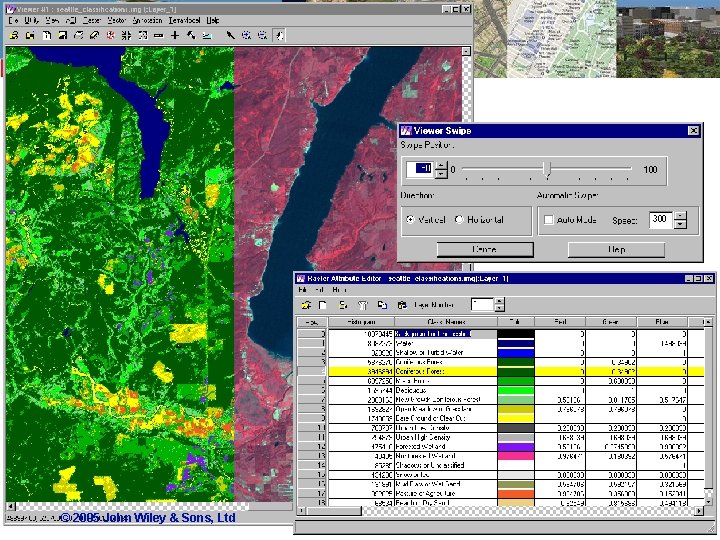Increase Layer Number using up arrow
Viewport: 720px width, 540px height.
point(500,300)
